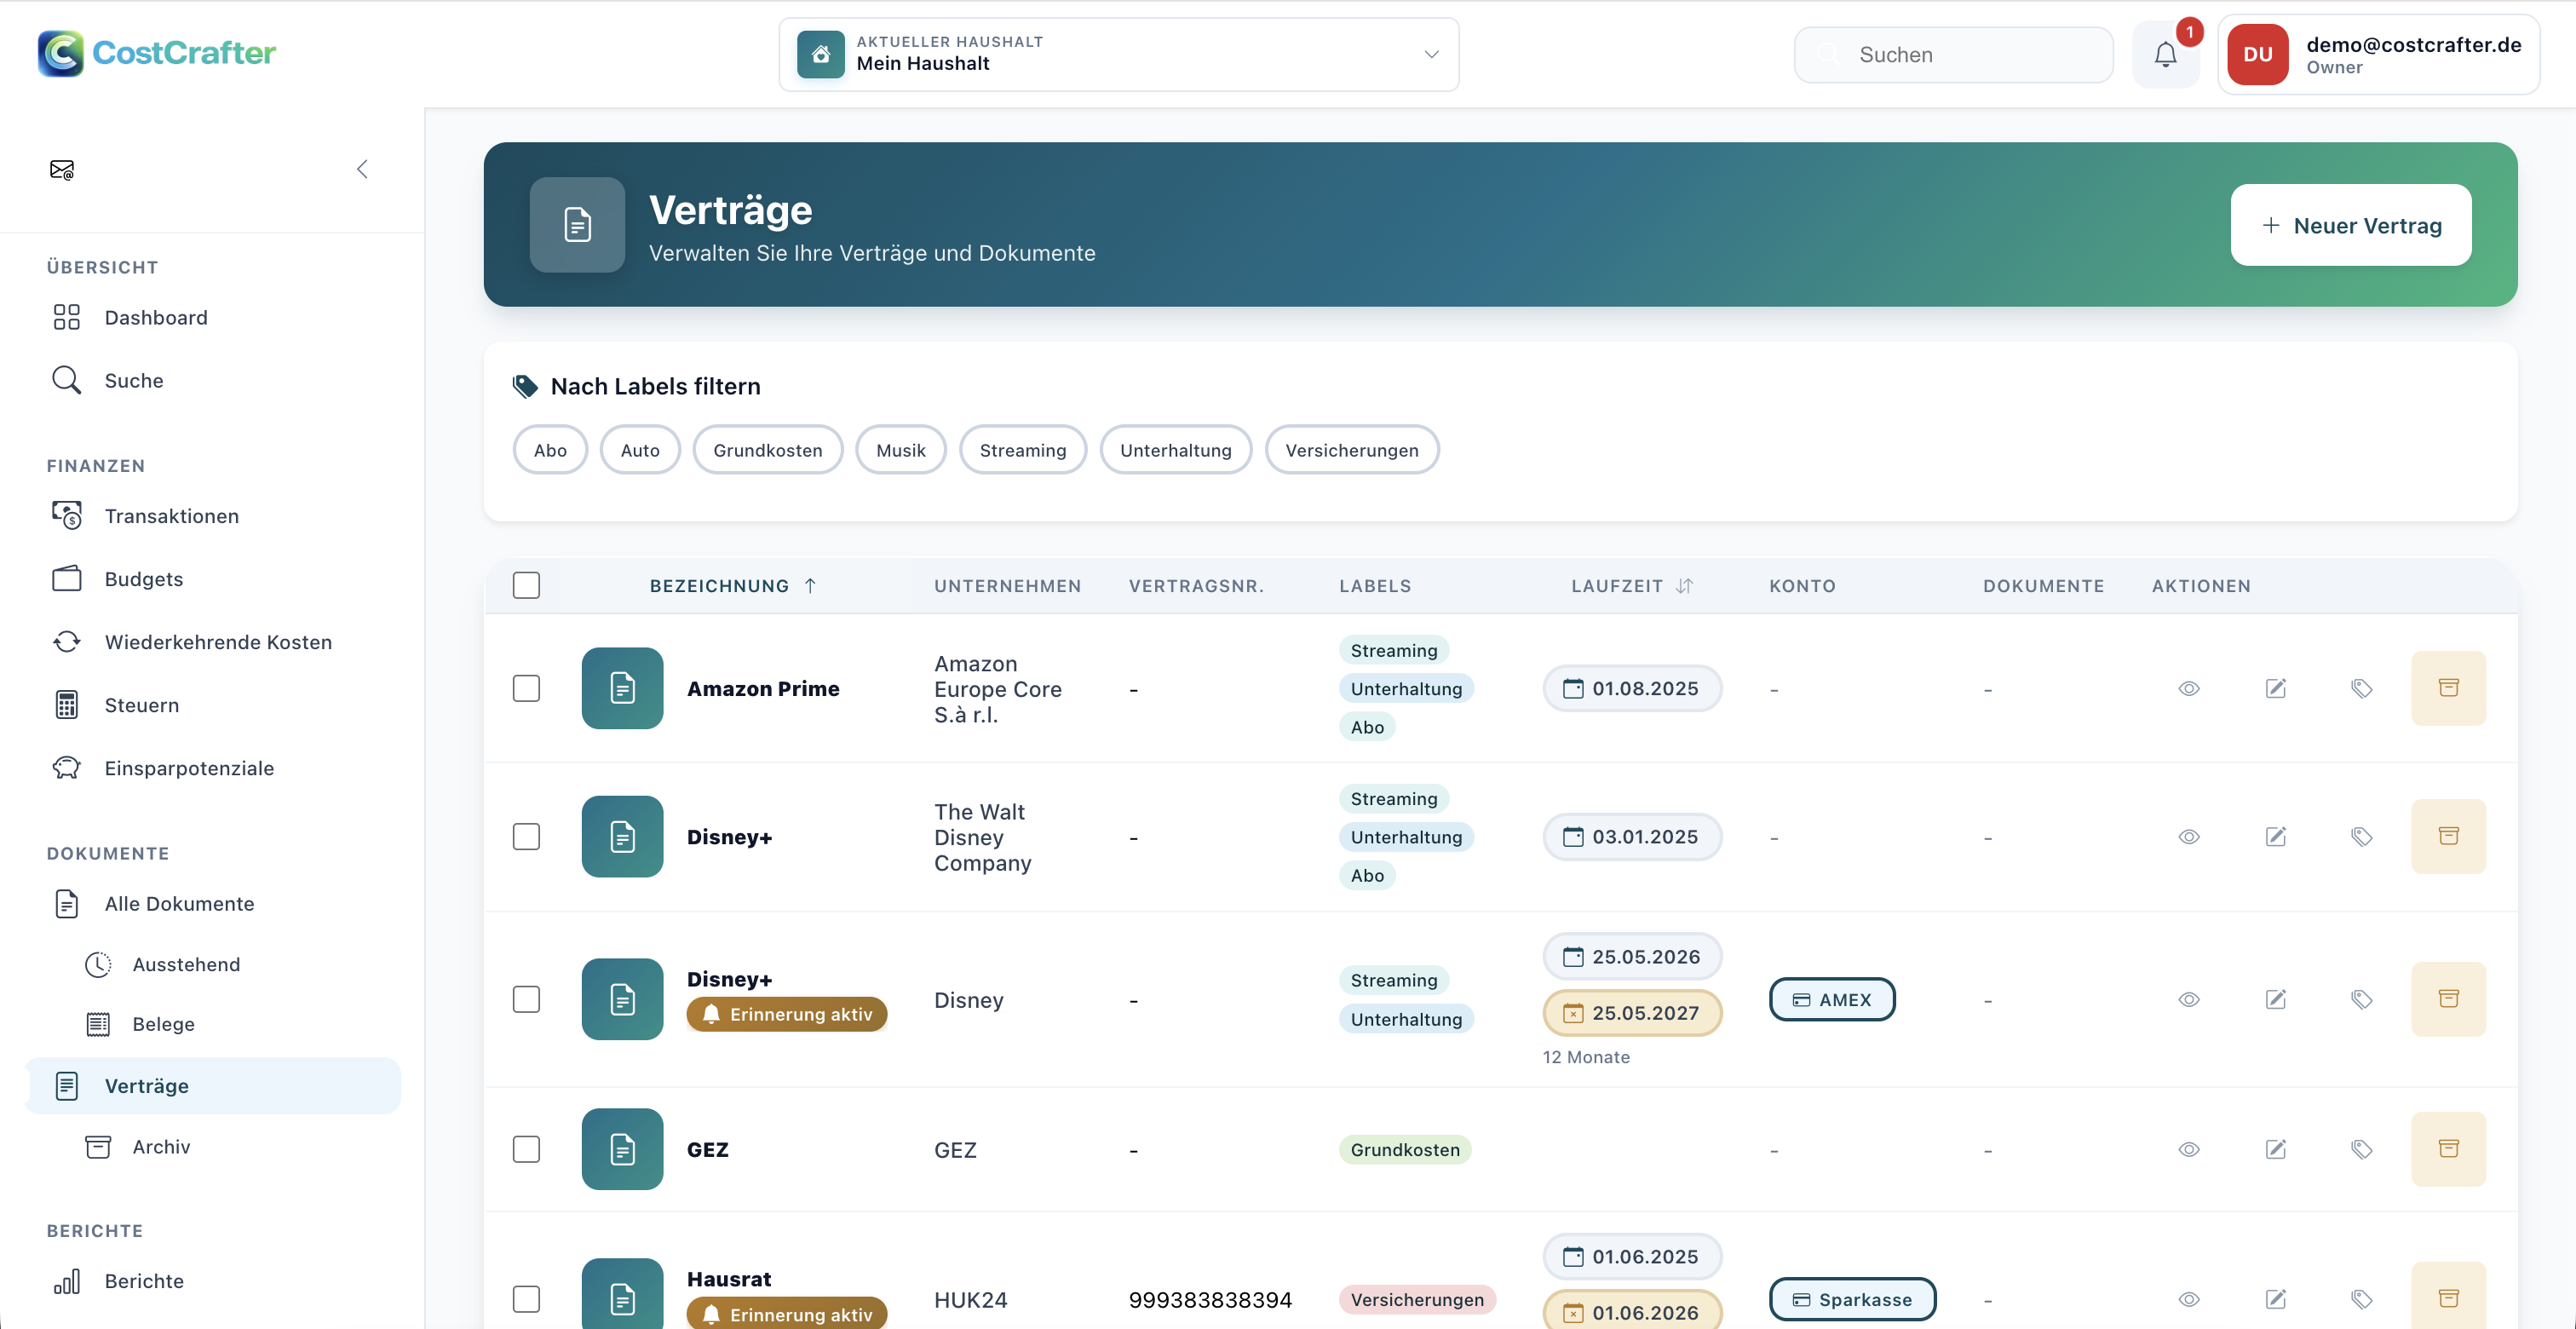Image resolution: width=2576 pixels, height=1329 pixels.
Task: Open Berichte reports page
Action: pos(213,1282)
